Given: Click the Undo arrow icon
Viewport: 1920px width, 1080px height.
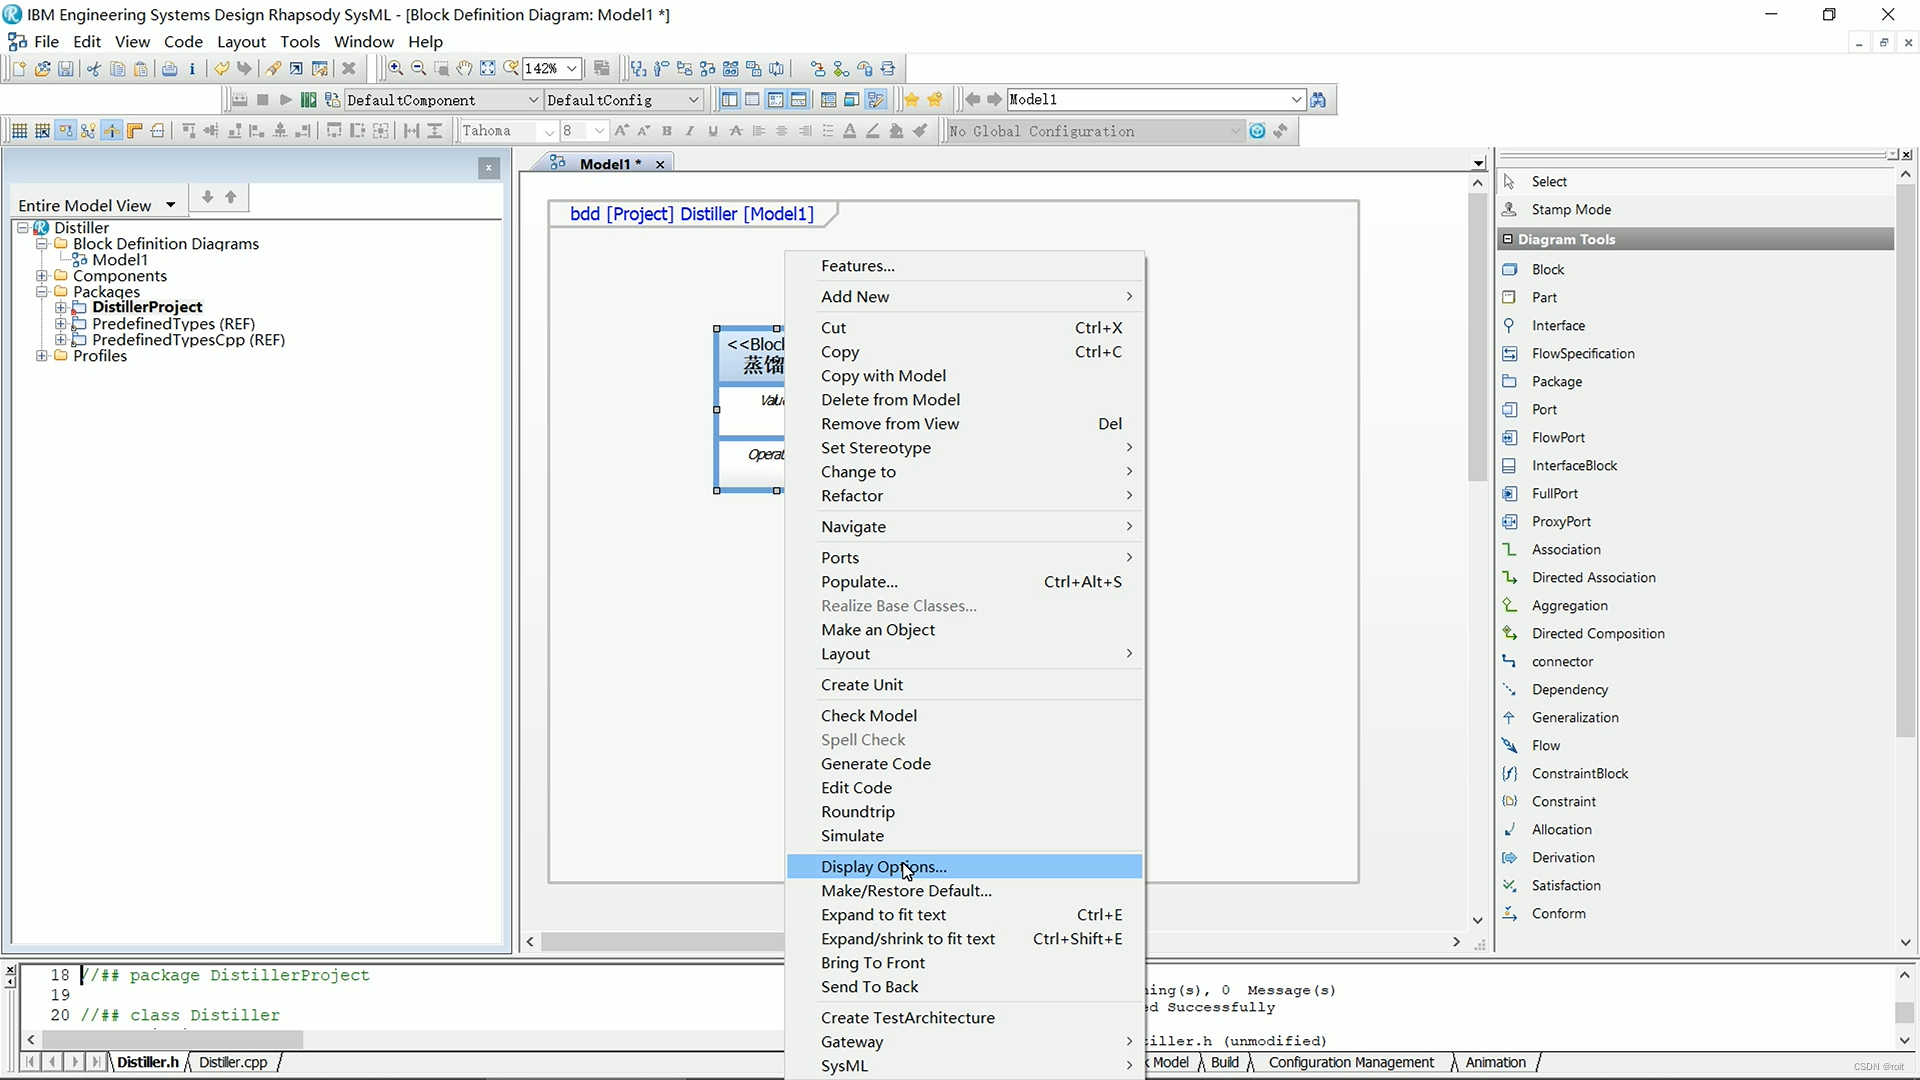Looking at the screenshot, I should 221,69.
